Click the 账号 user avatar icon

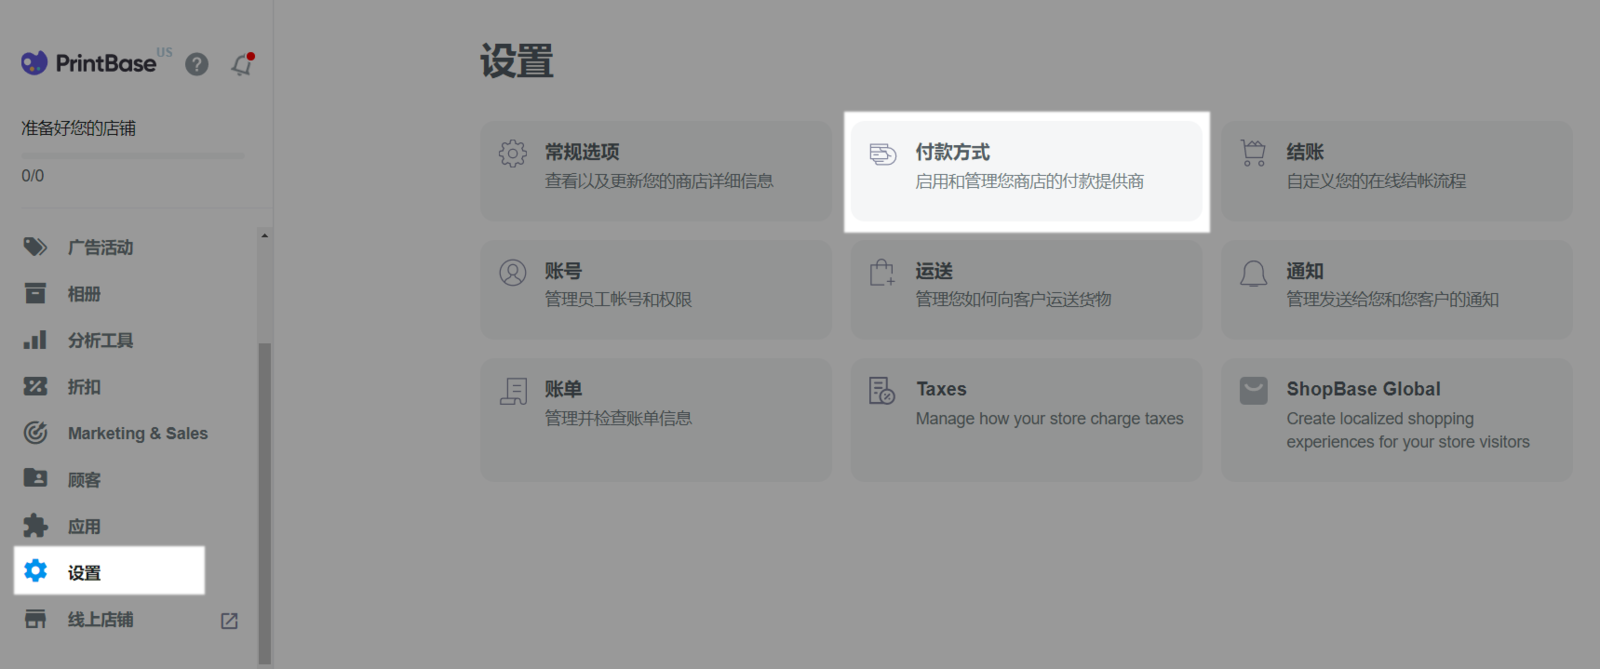tap(513, 272)
